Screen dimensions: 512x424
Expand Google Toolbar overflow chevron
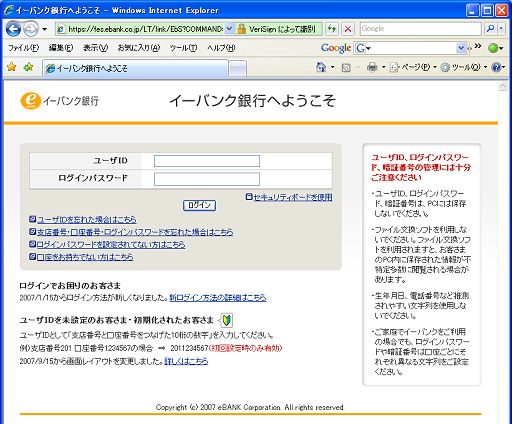478,46
